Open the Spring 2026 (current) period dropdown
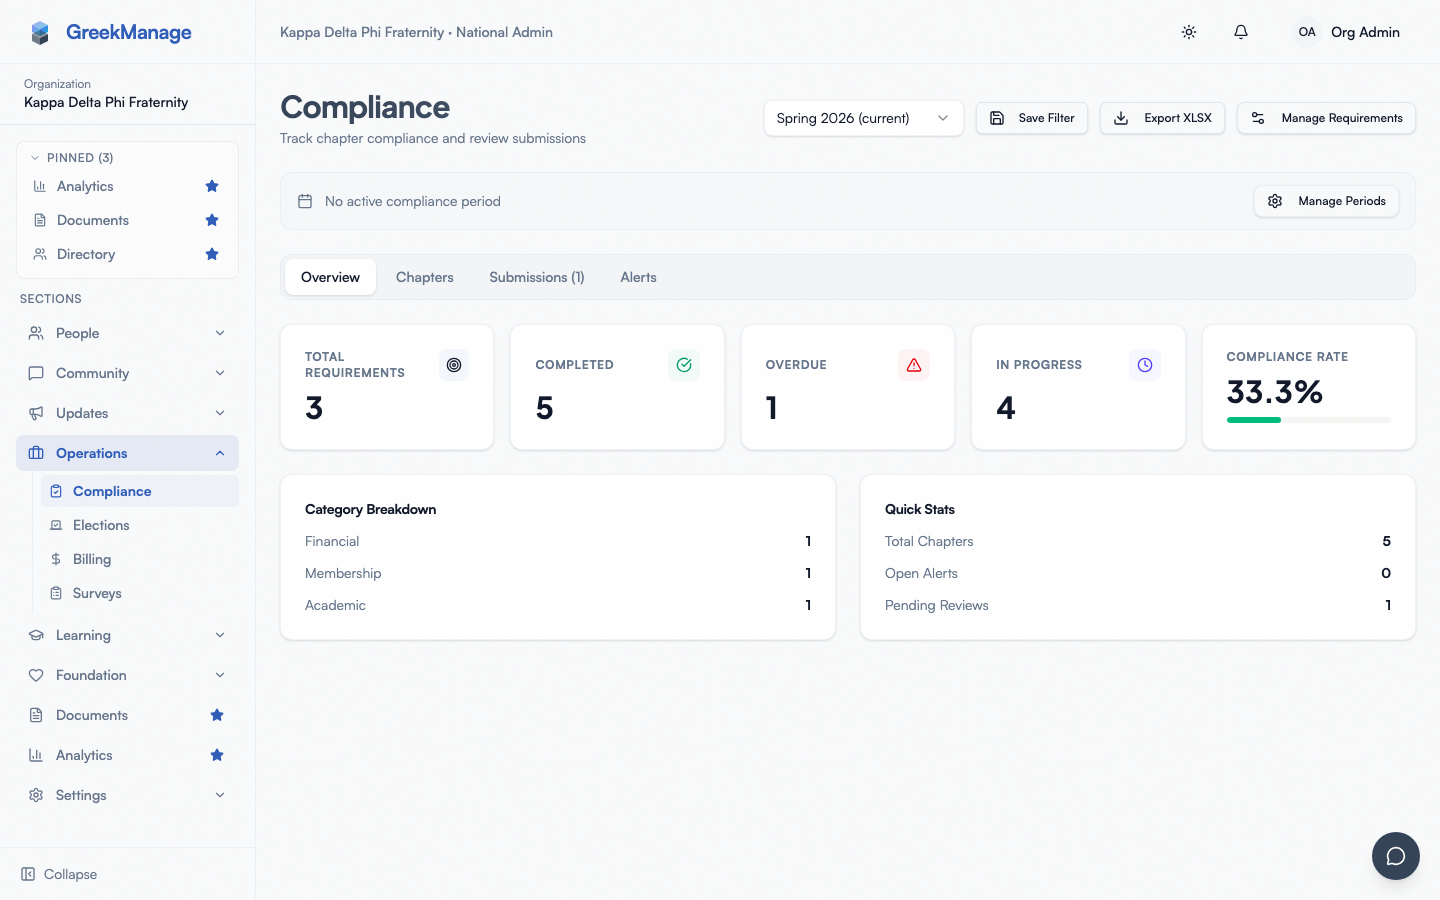The width and height of the screenshot is (1440, 900). click(x=864, y=118)
